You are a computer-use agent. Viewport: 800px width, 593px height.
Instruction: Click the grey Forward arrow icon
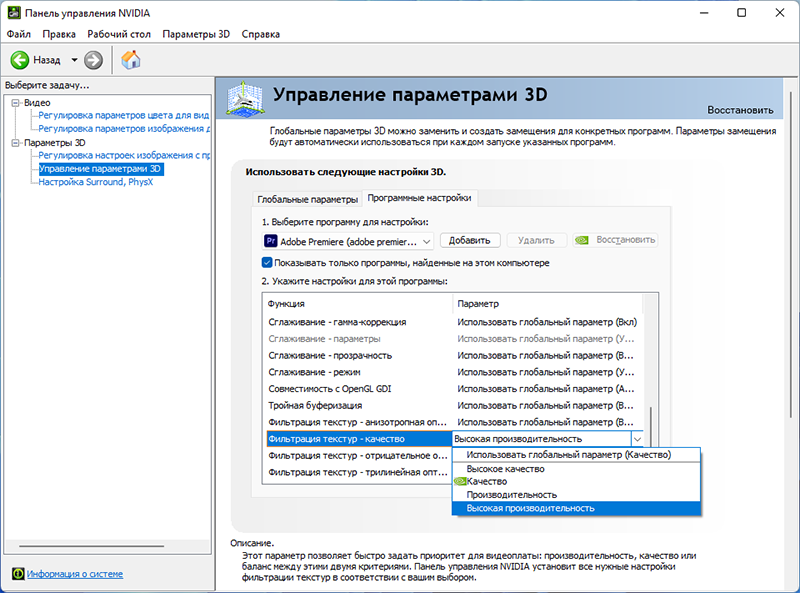[93, 60]
